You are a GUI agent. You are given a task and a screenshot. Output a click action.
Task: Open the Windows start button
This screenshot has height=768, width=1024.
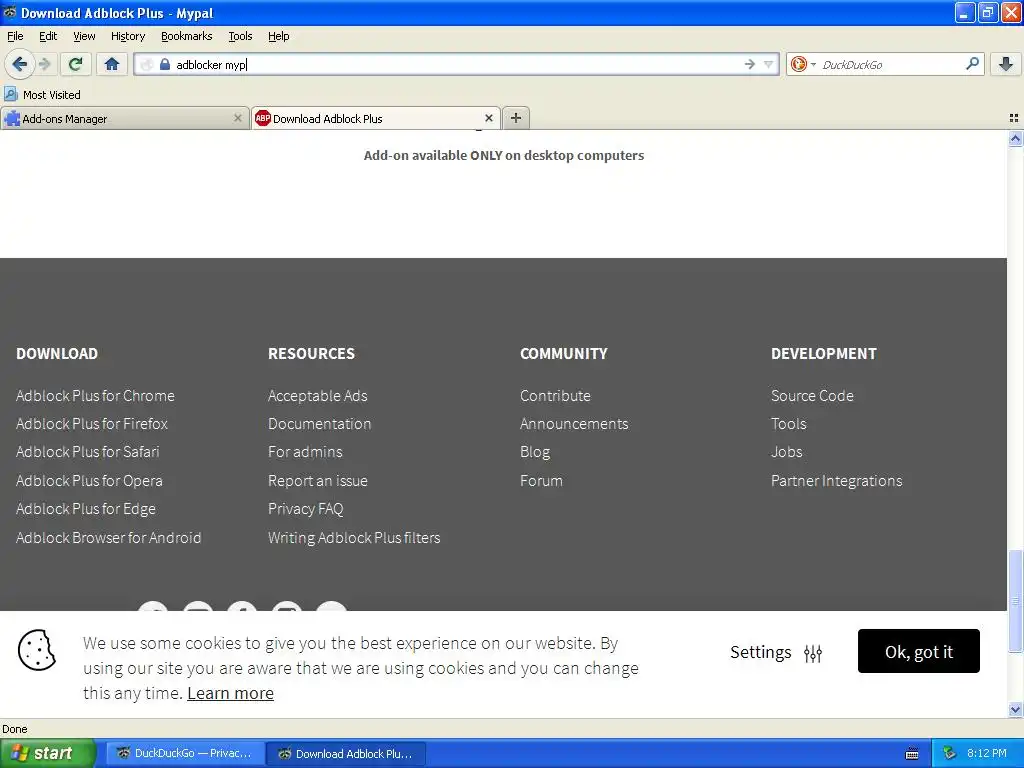click(x=47, y=753)
